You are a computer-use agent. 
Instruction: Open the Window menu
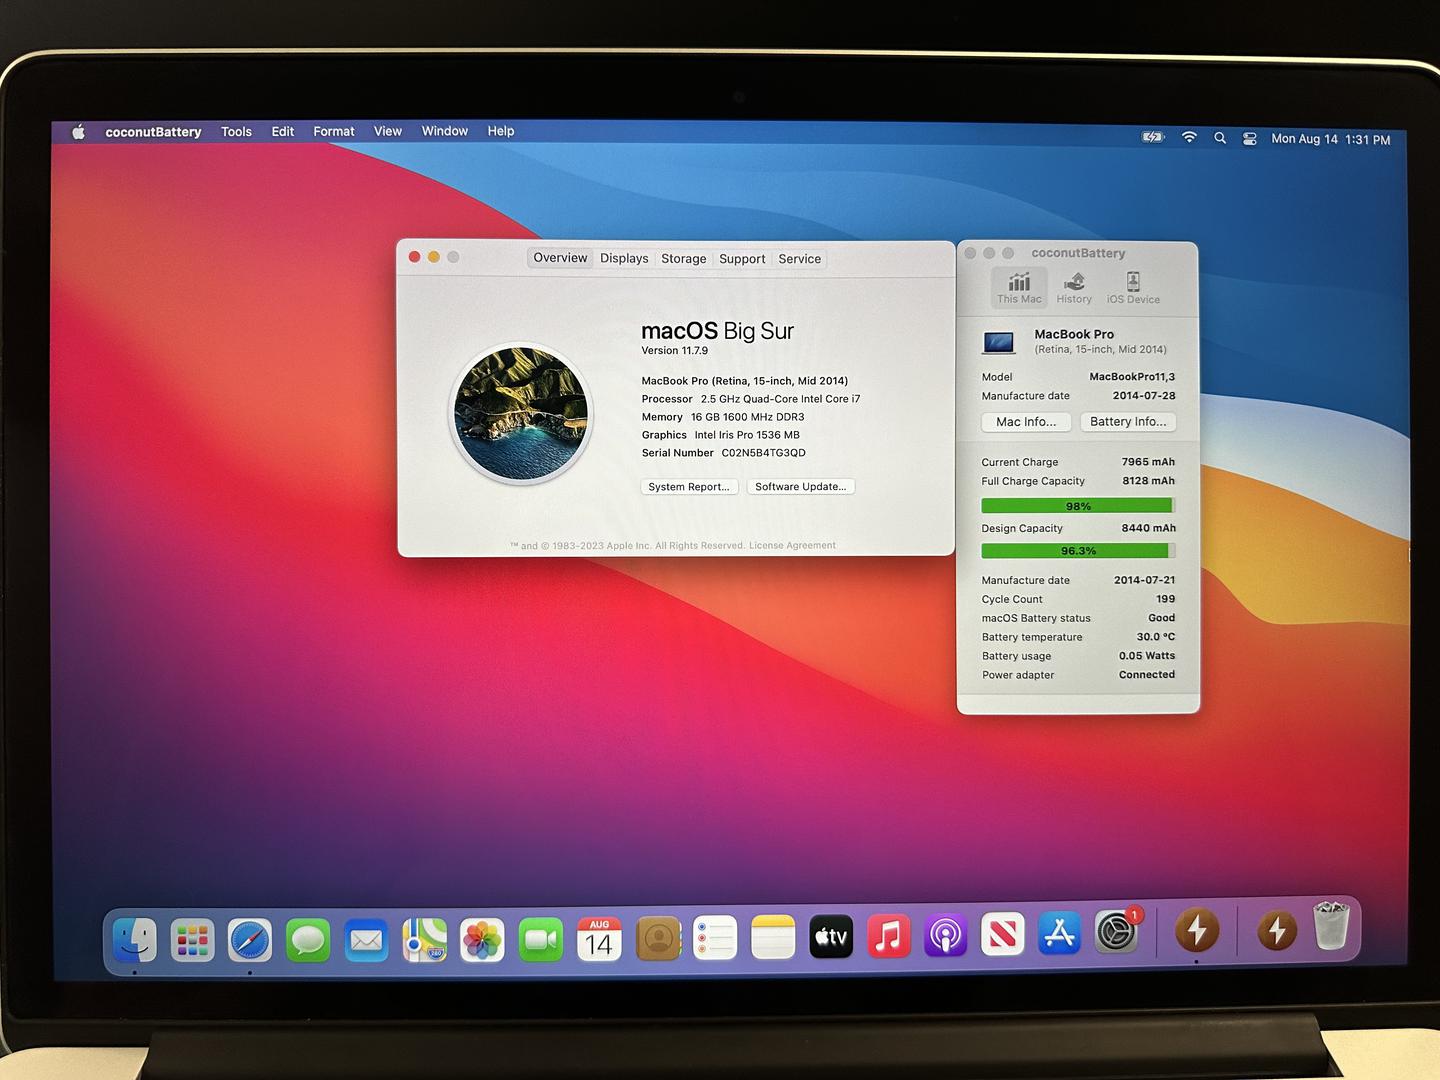coord(445,131)
